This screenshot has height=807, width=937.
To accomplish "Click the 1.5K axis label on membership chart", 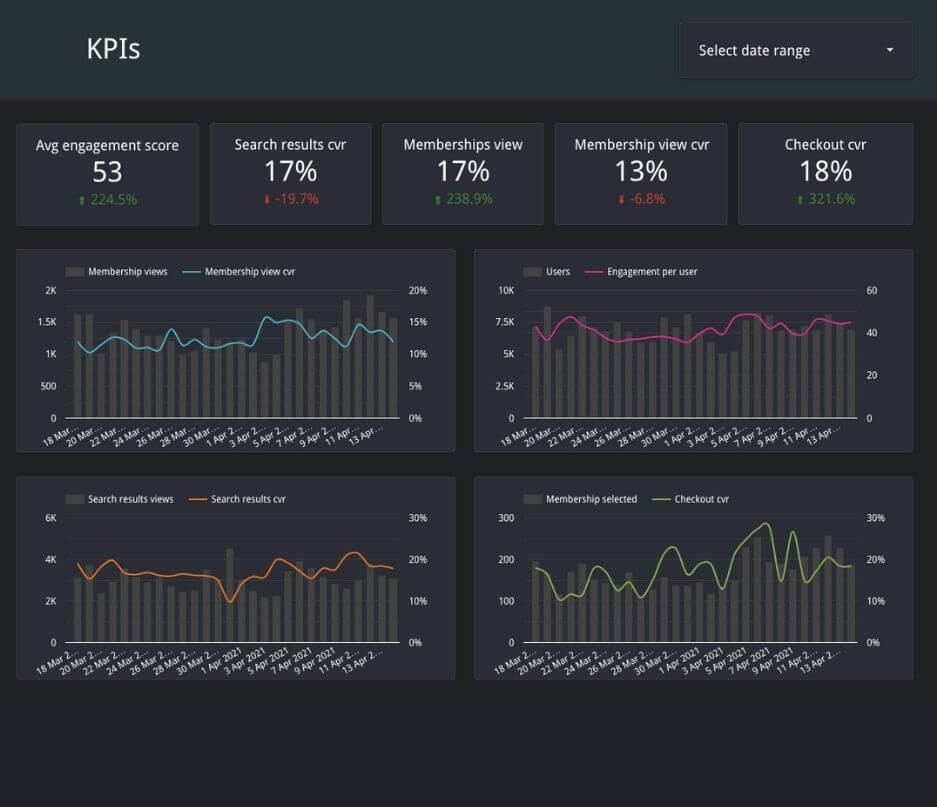I will coord(47,322).
